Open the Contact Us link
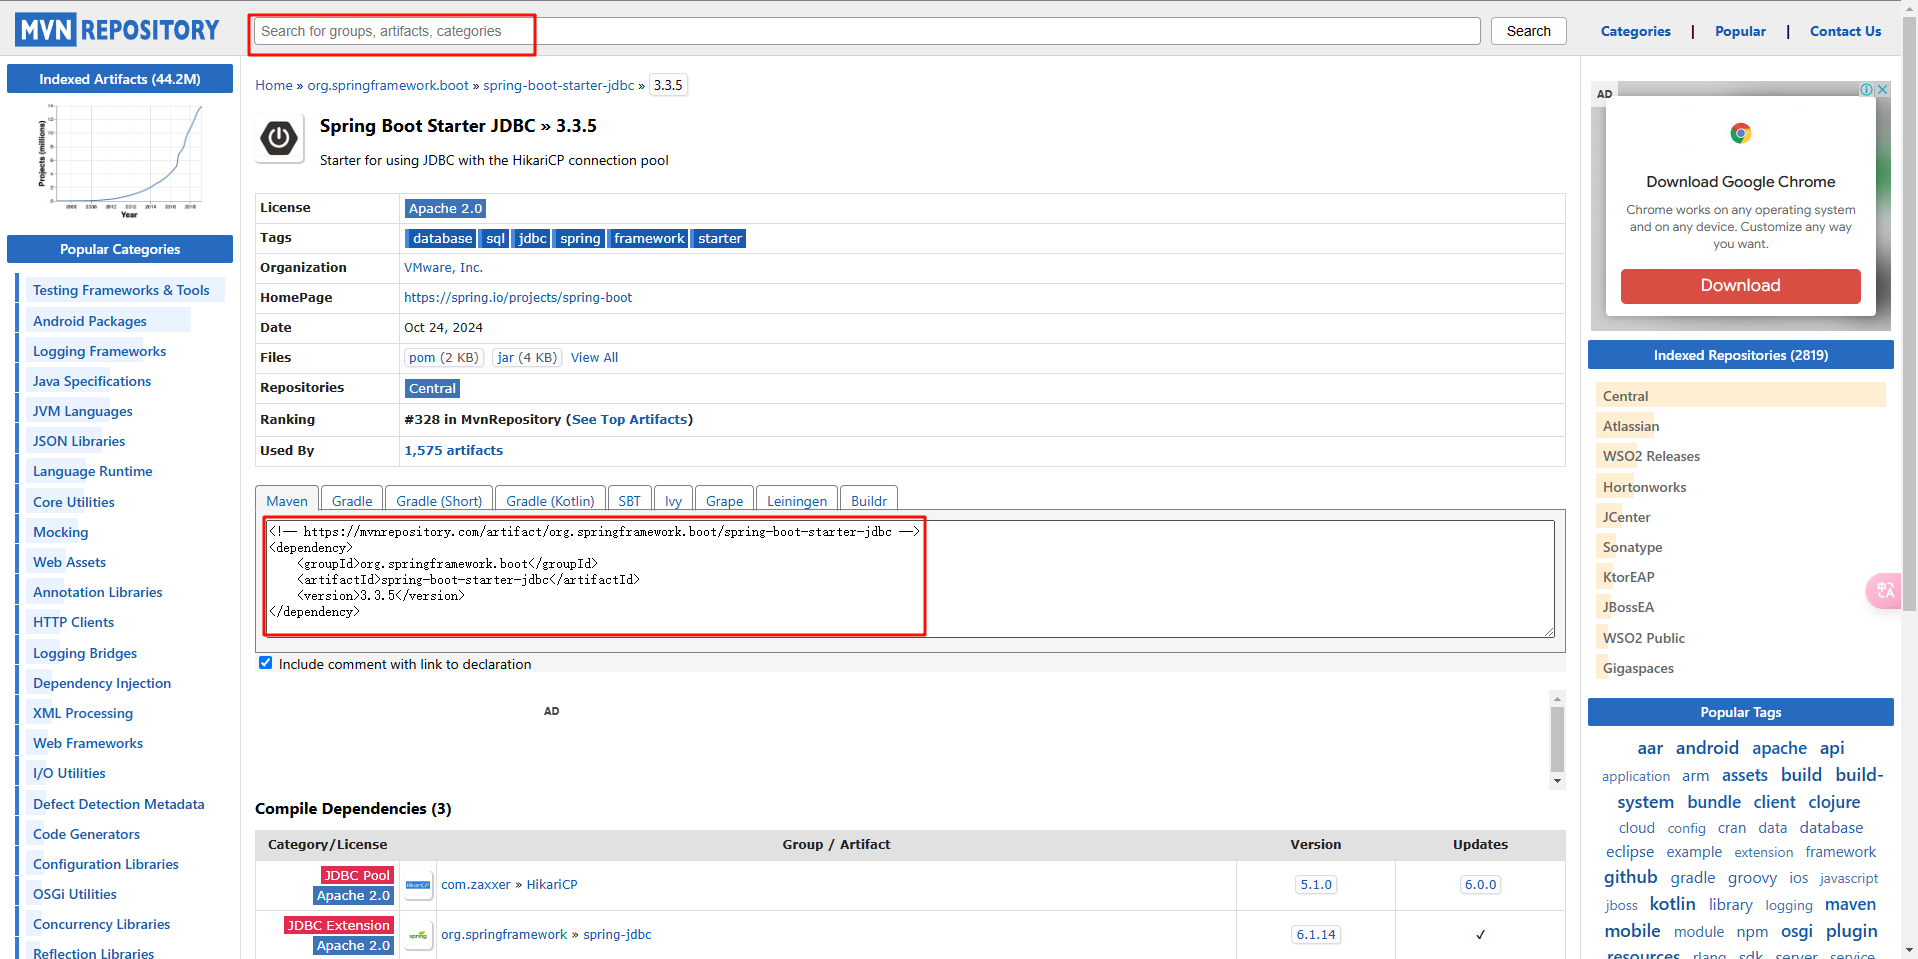 [x=1846, y=31]
